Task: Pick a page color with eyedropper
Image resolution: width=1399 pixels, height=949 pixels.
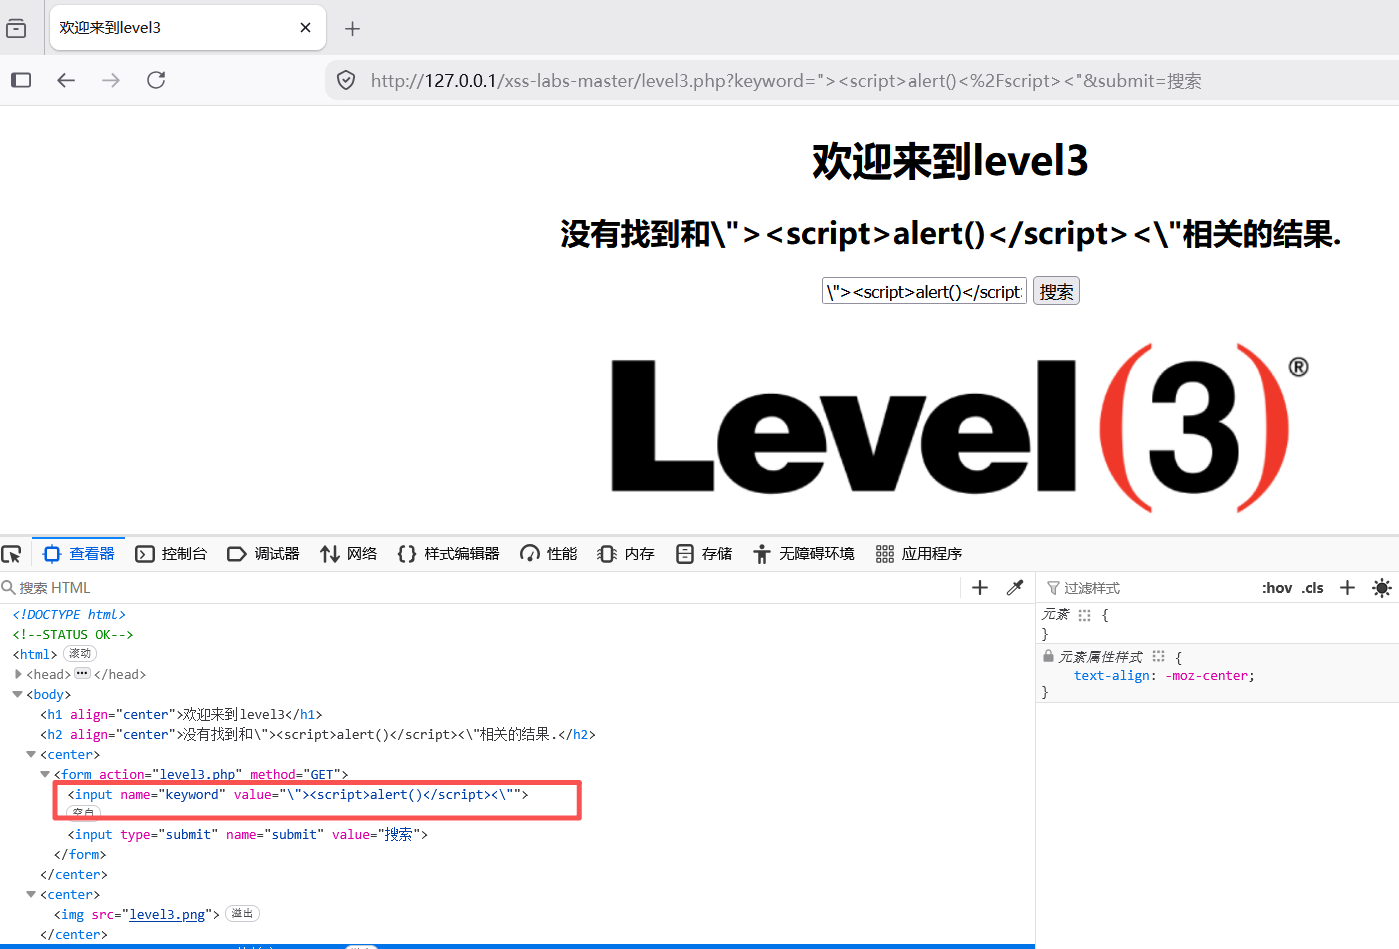Action: pyautogui.click(x=1015, y=588)
